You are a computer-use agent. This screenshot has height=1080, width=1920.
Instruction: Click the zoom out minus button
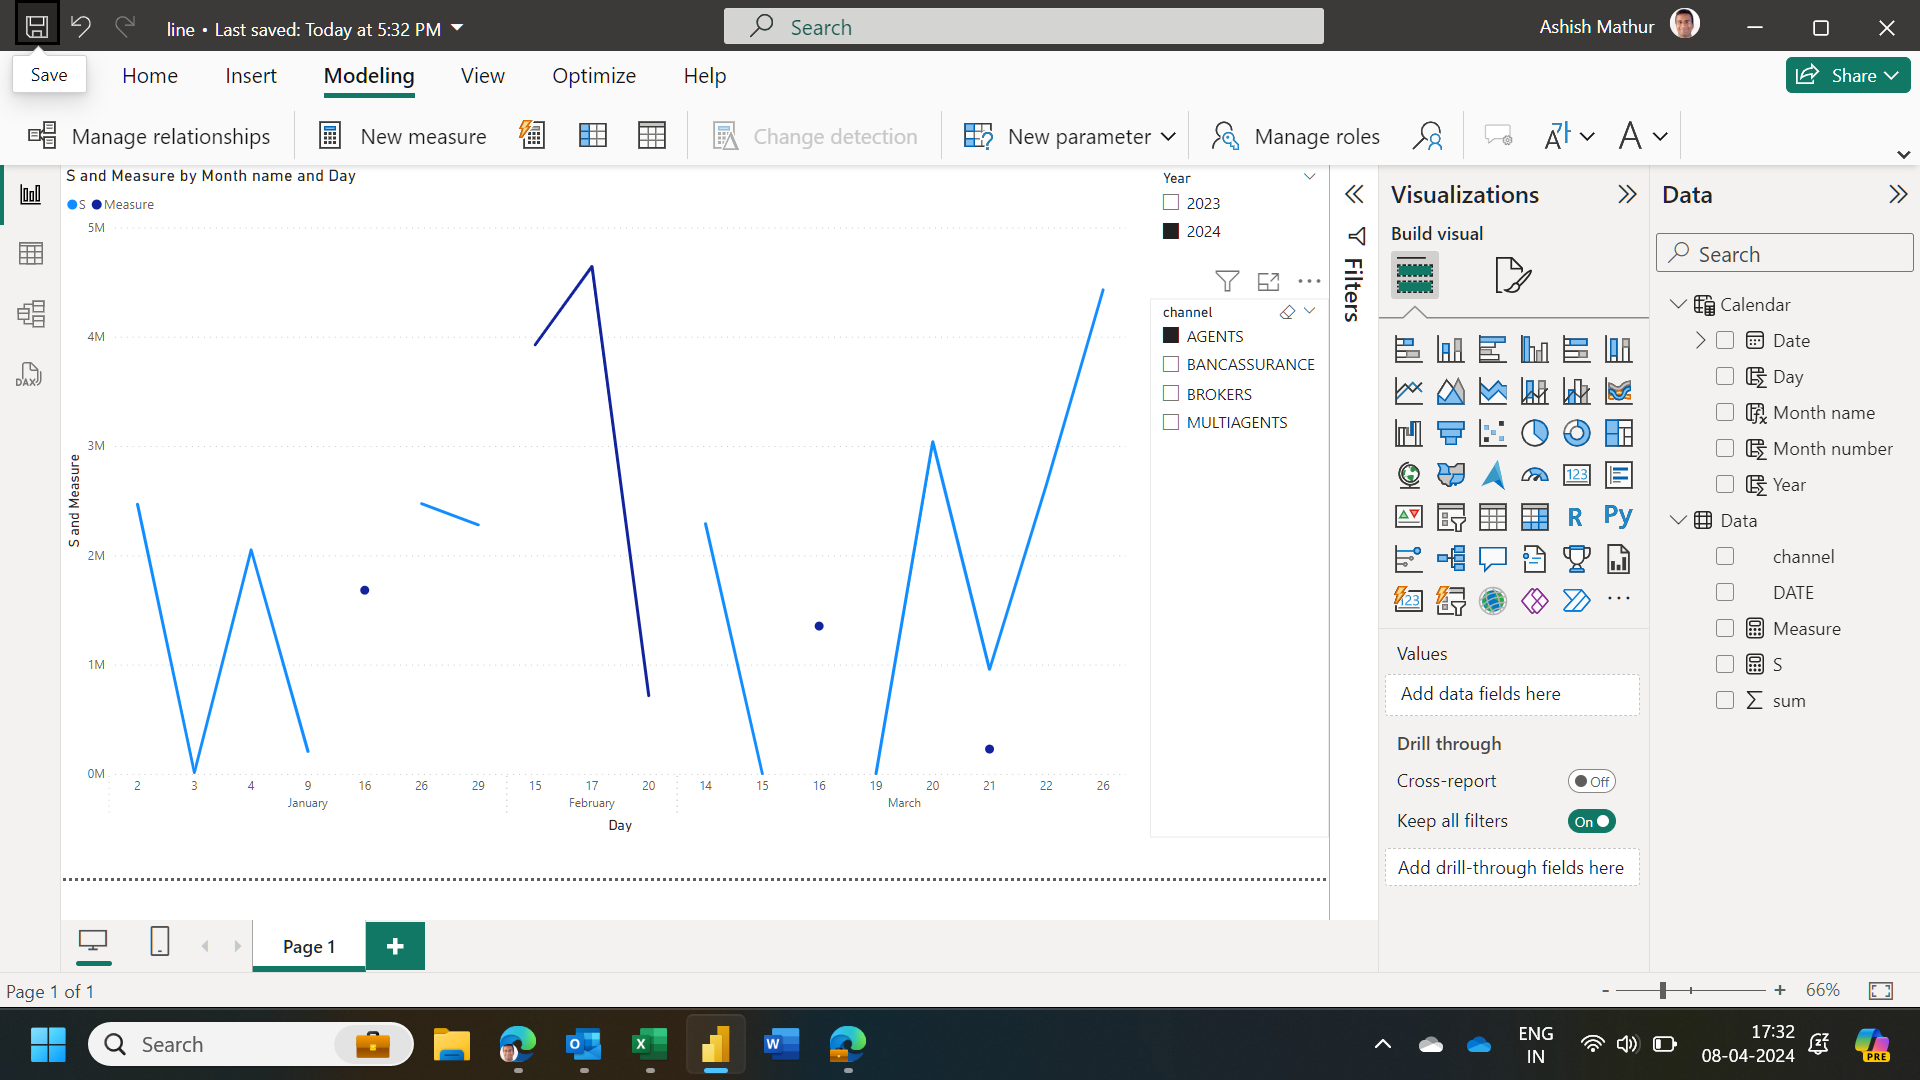coord(1605,990)
